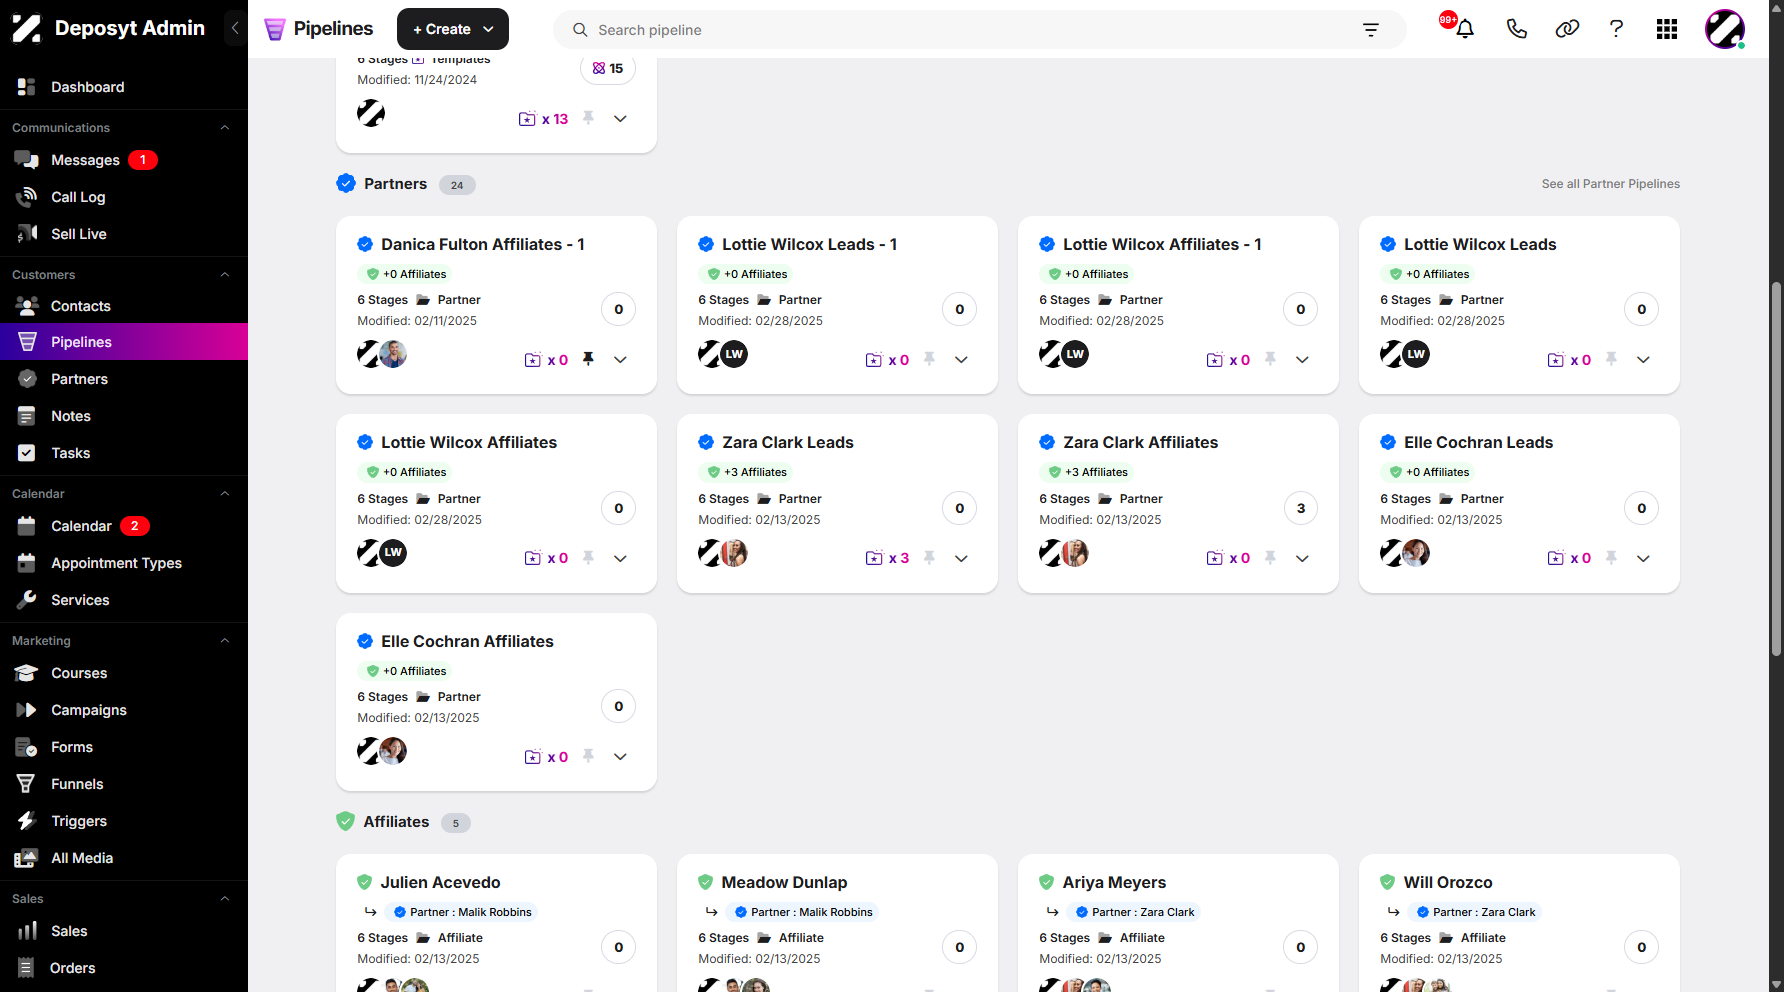1784x992 pixels.
Task: Expand the Zara Clark Leads card chevron
Action: [x=961, y=559]
